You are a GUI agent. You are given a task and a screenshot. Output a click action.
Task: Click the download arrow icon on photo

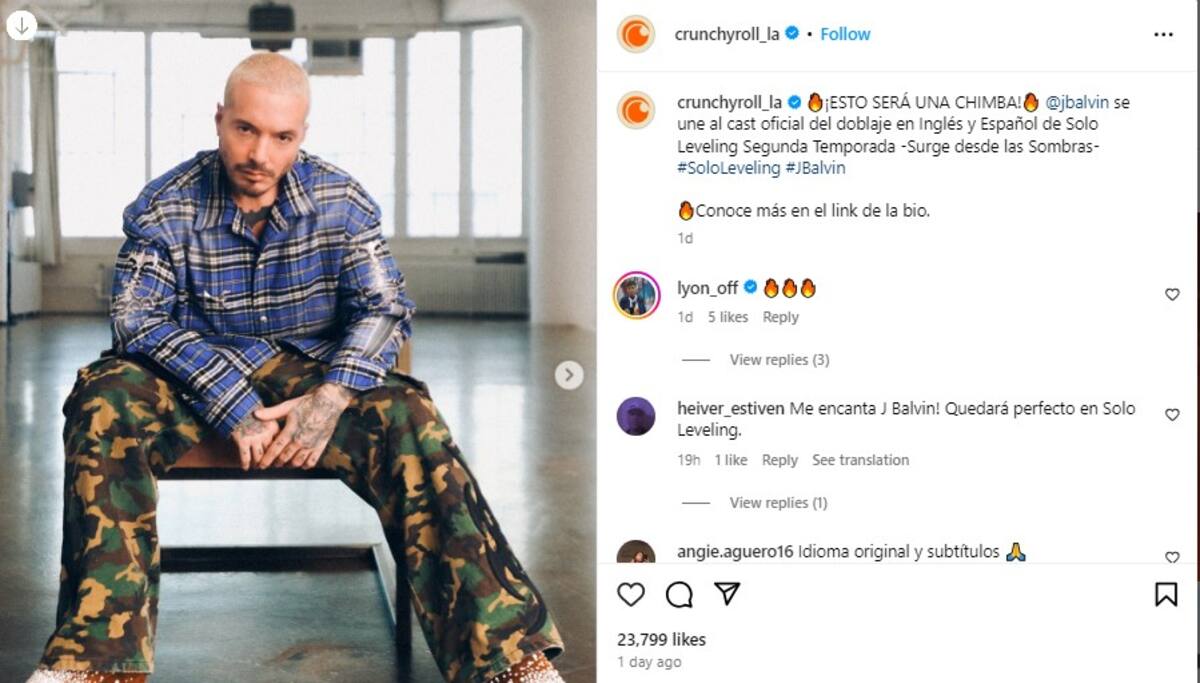[21, 25]
